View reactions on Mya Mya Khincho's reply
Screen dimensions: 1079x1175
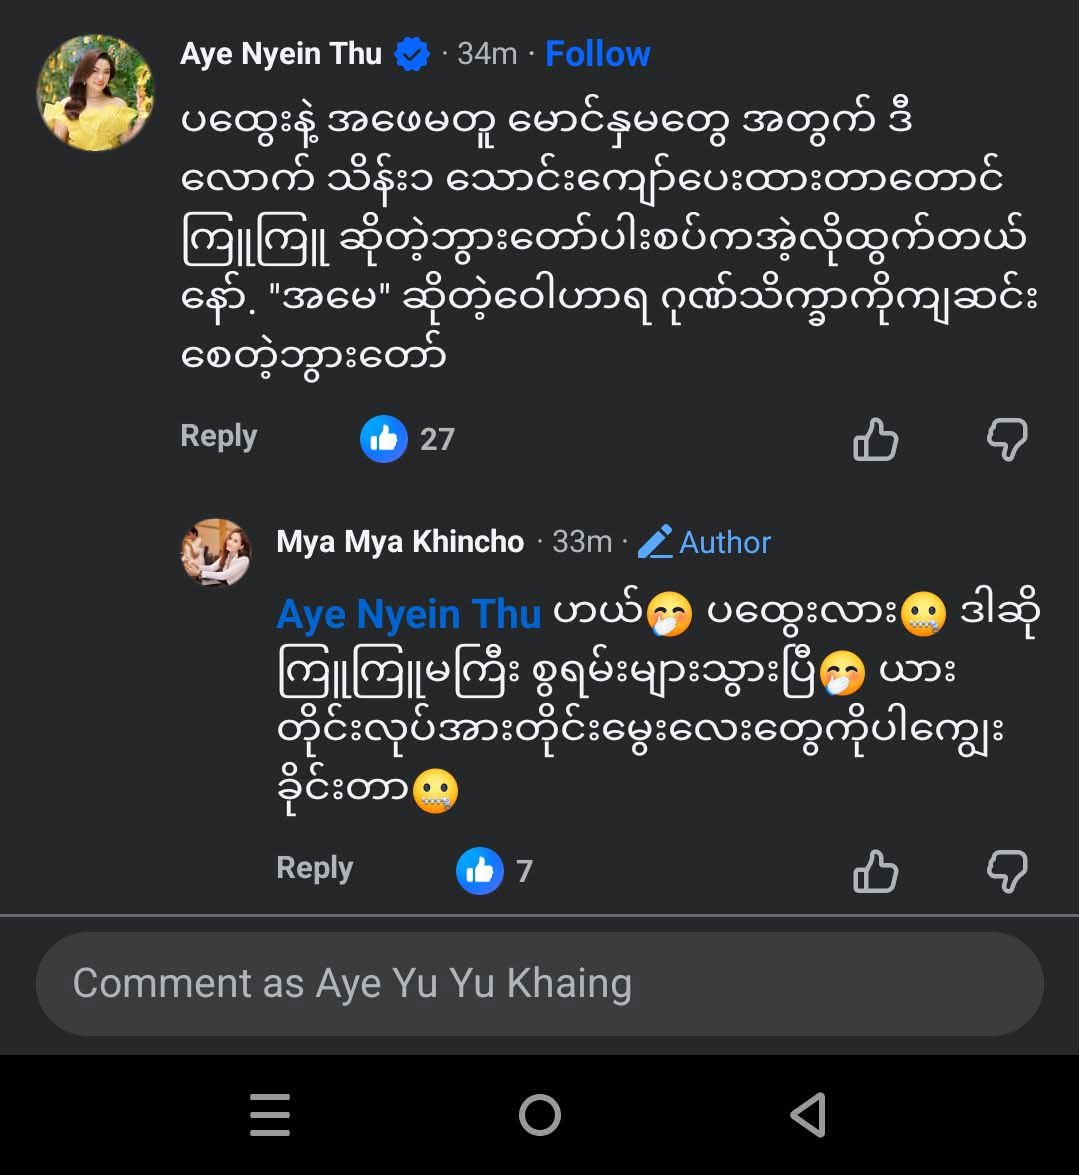(x=494, y=871)
